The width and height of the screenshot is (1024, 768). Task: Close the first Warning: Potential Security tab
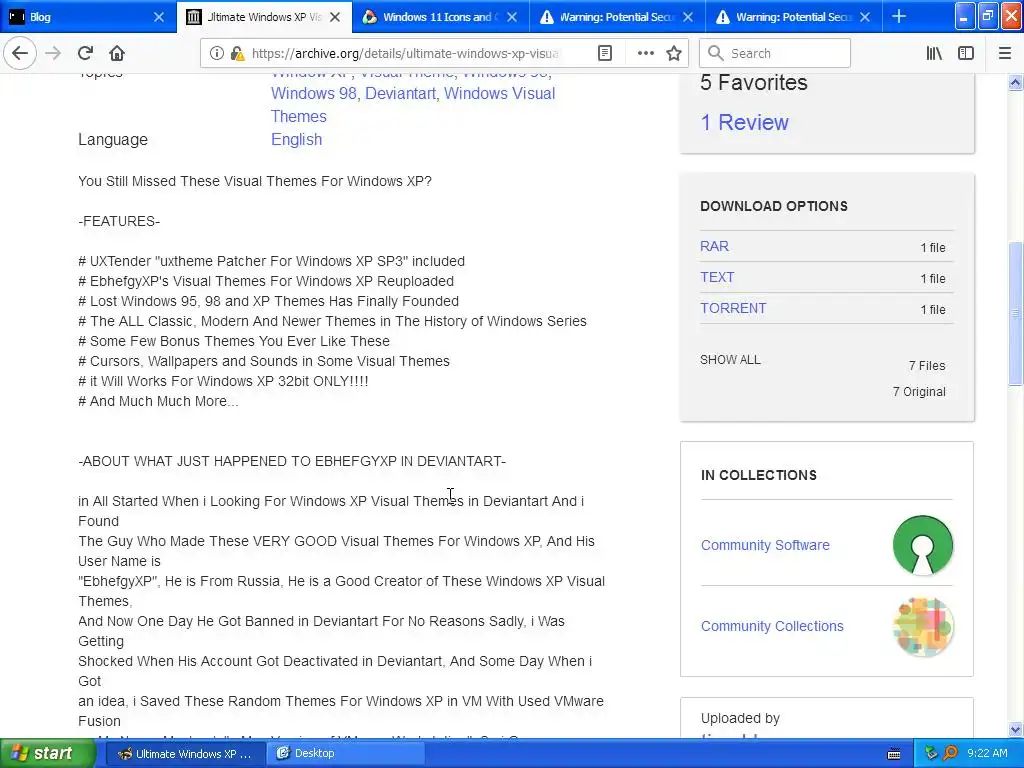click(x=688, y=17)
